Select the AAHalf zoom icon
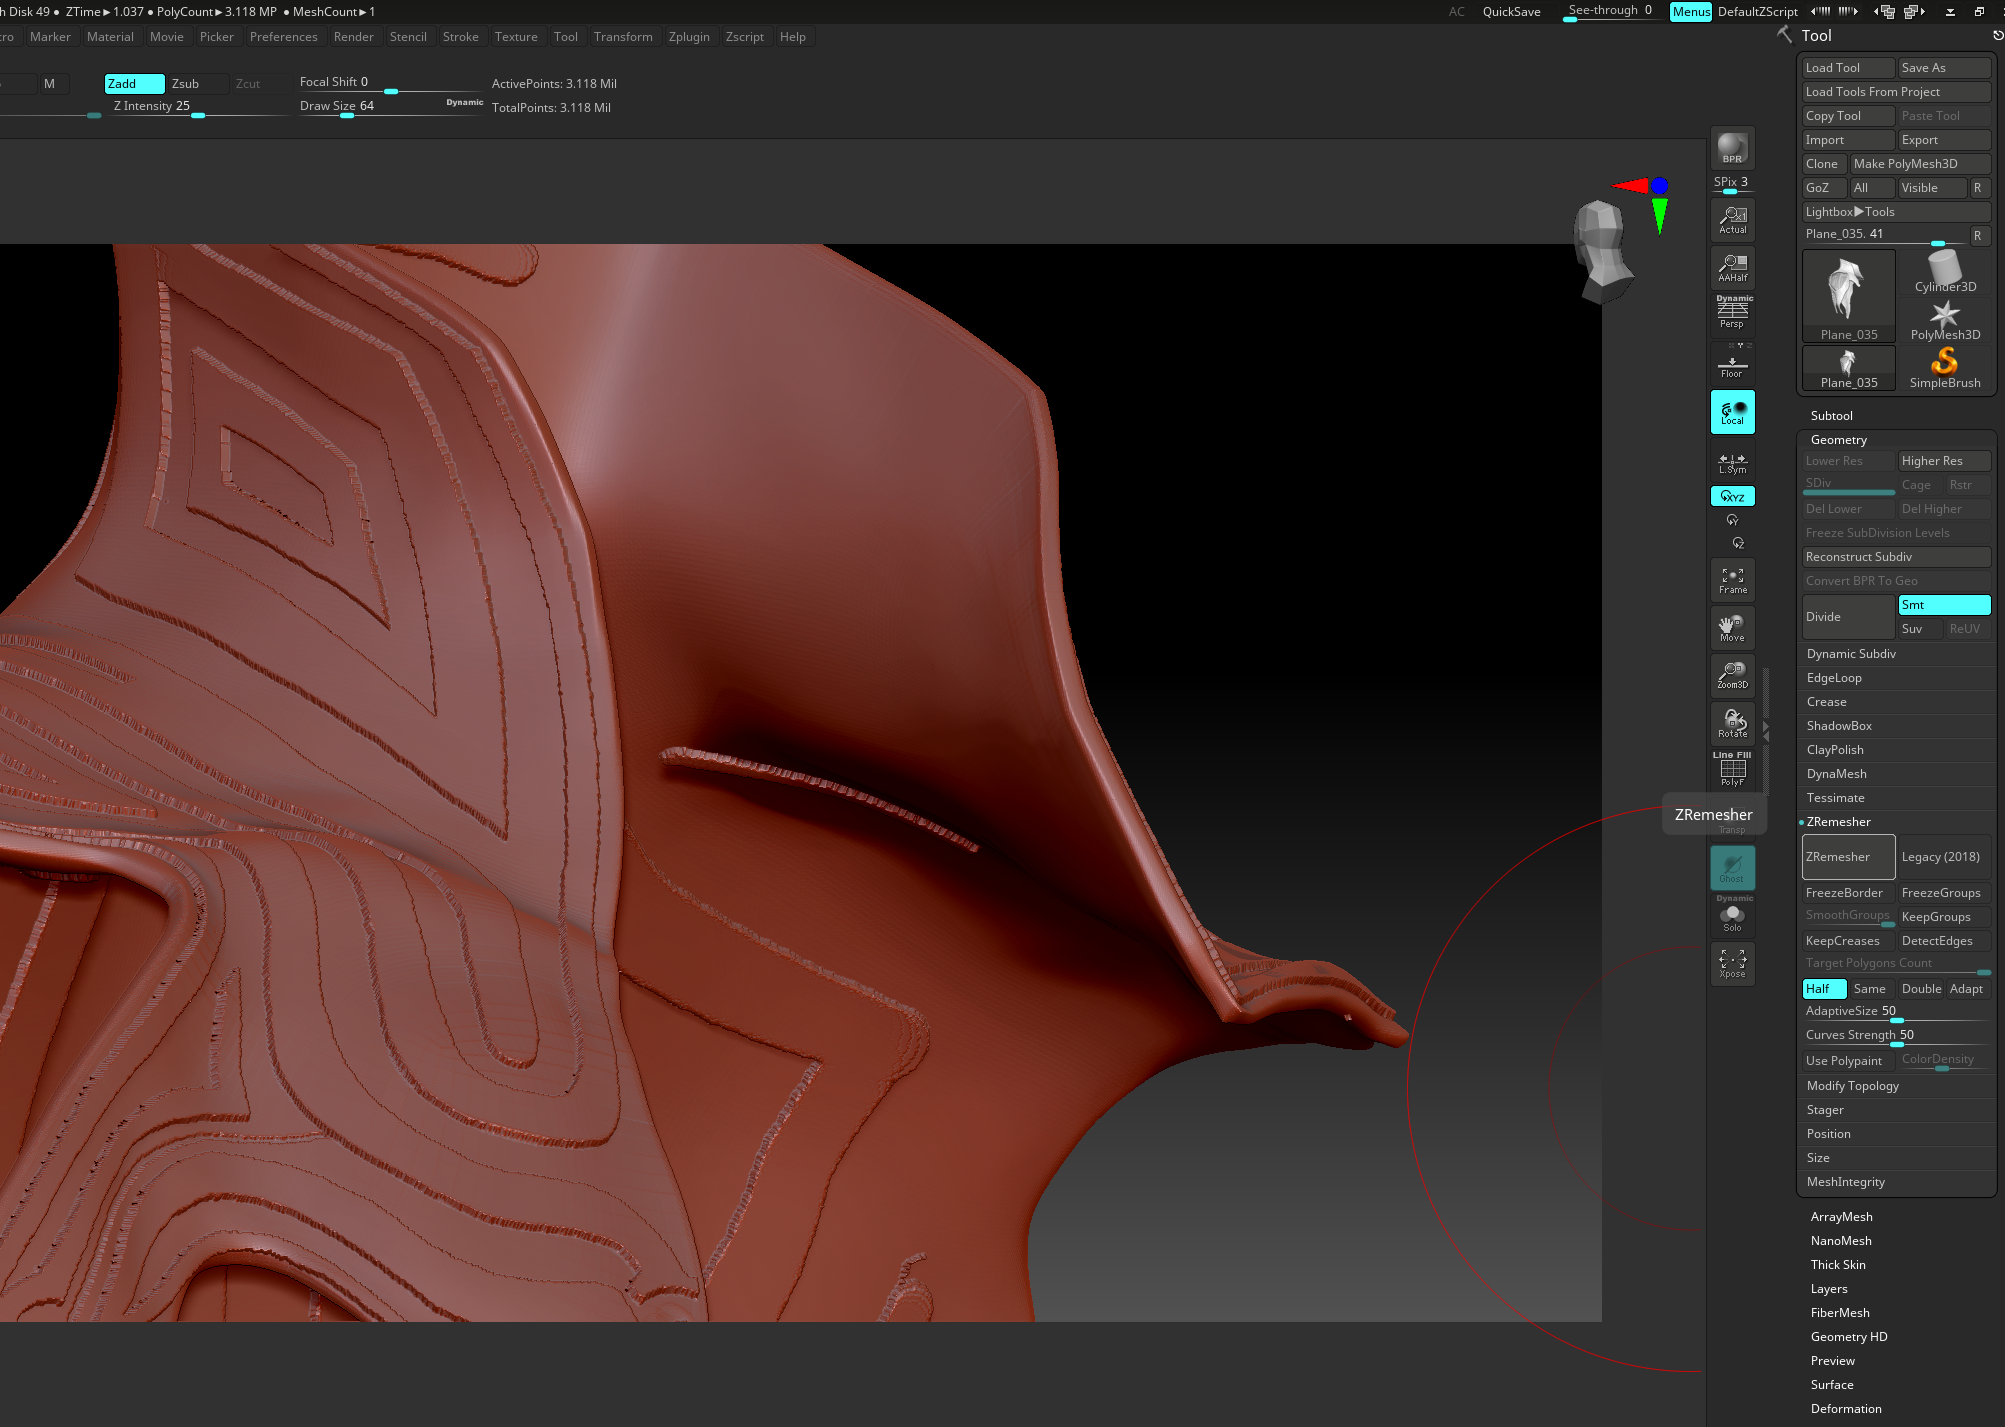 [x=1732, y=267]
